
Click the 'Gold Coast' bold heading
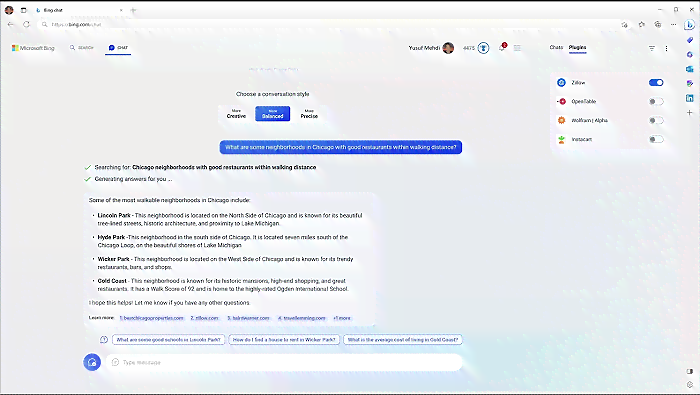112,281
